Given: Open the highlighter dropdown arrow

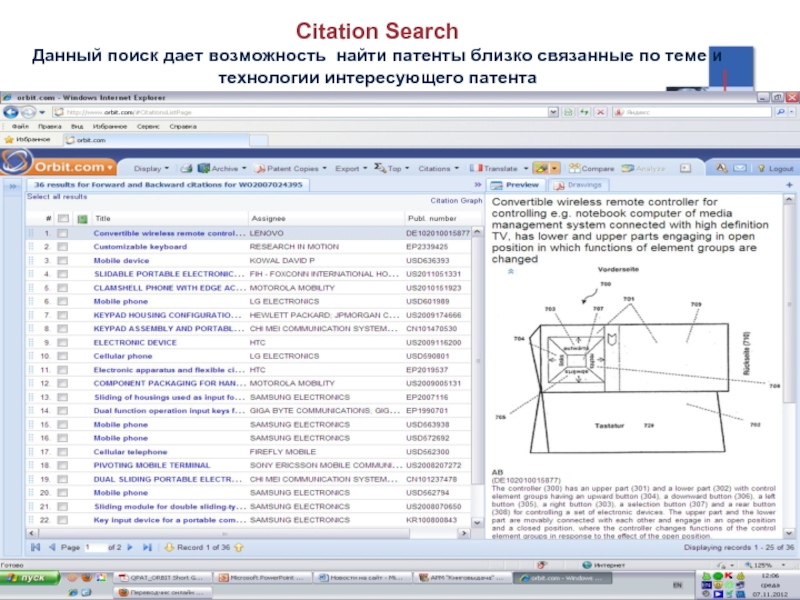Looking at the screenshot, I should pyautogui.click(x=554, y=168).
